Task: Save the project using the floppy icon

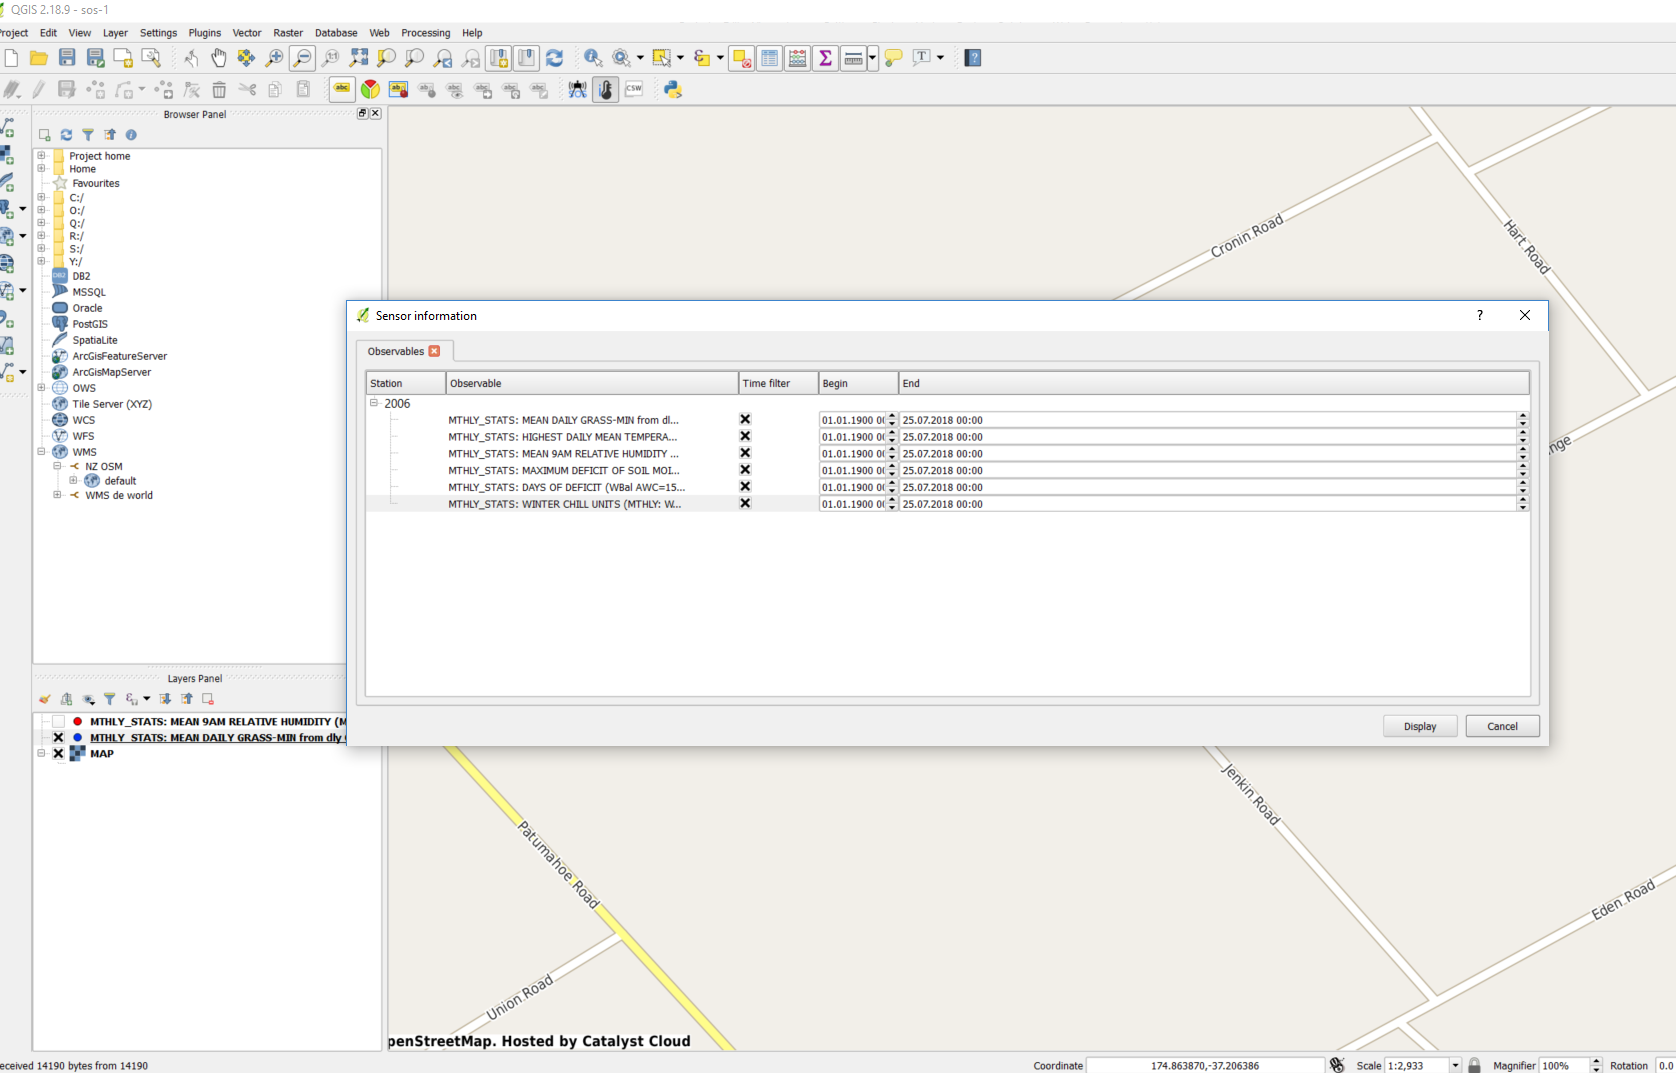Action: (x=67, y=58)
